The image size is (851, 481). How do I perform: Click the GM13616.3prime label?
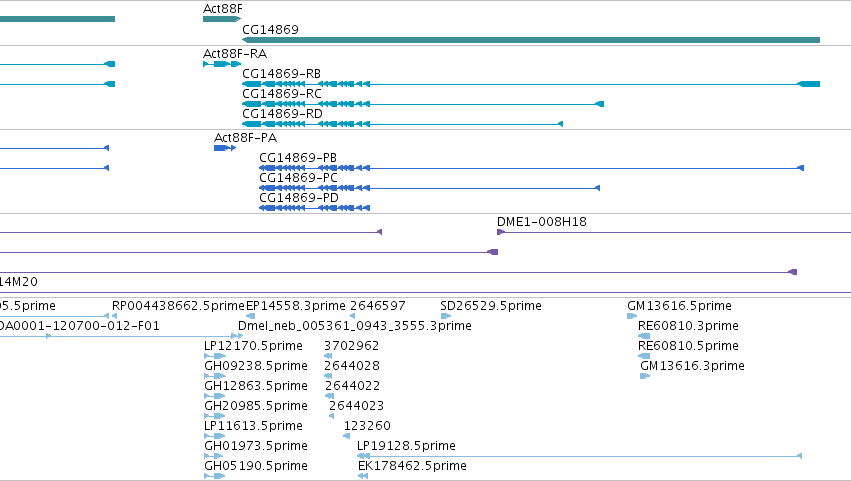pyautogui.click(x=693, y=366)
